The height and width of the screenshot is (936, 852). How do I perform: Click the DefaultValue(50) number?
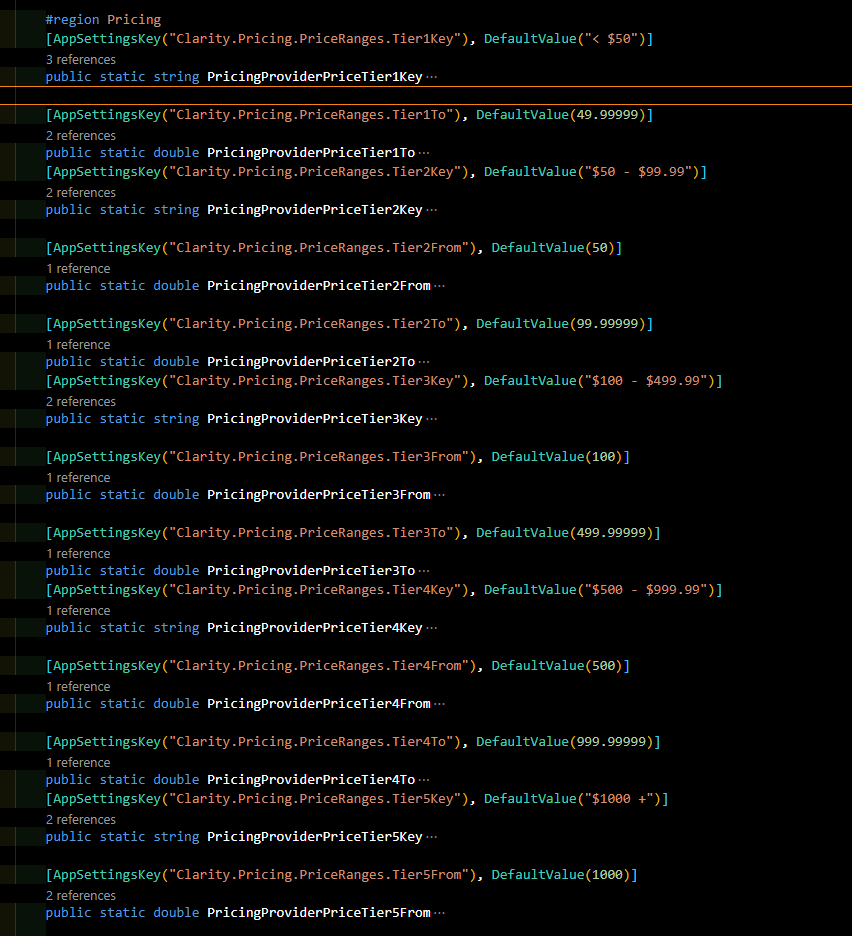[599, 248]
